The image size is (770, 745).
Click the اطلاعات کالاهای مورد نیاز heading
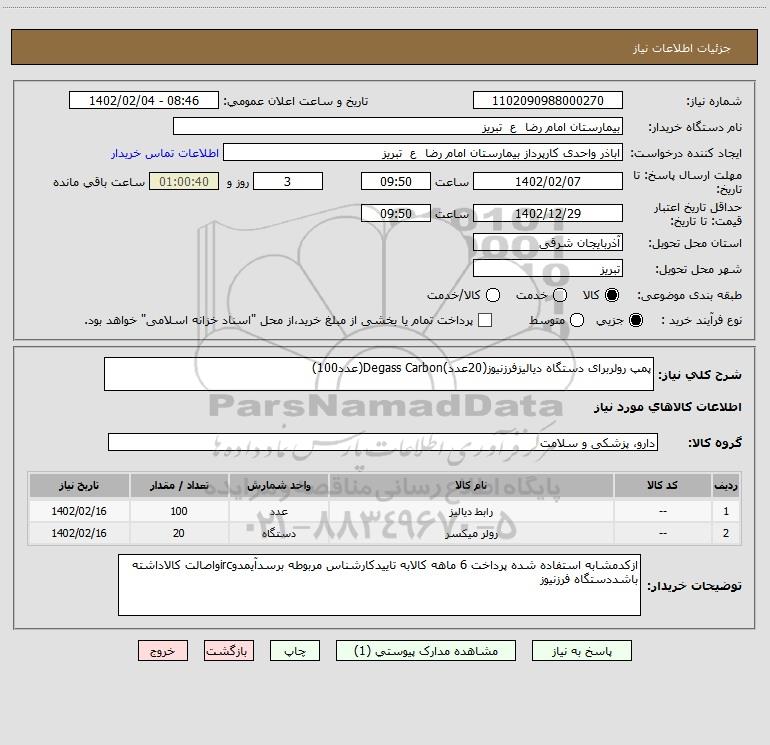click(x=667, y=407)
